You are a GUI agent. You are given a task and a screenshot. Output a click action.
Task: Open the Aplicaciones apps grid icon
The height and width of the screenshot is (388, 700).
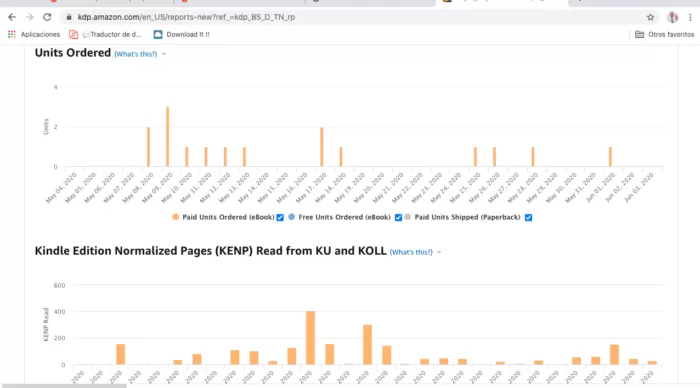pos(12,34)
